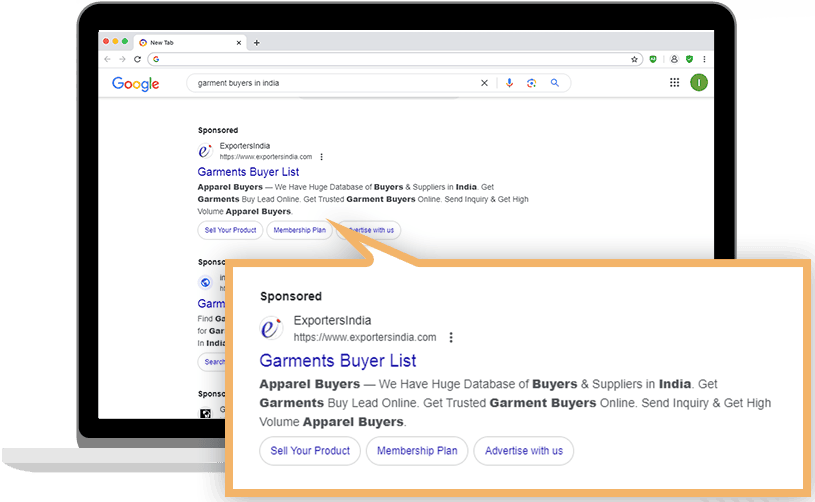
Task: Reload the page with refresh icon
Action: pos(137,59)
